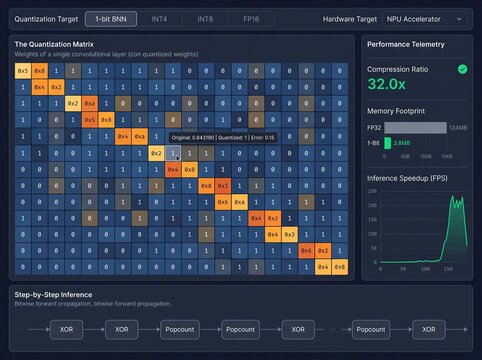Click the second XOR node in the pipeline
Screen dimensions: 482x360
pos(122,329)
